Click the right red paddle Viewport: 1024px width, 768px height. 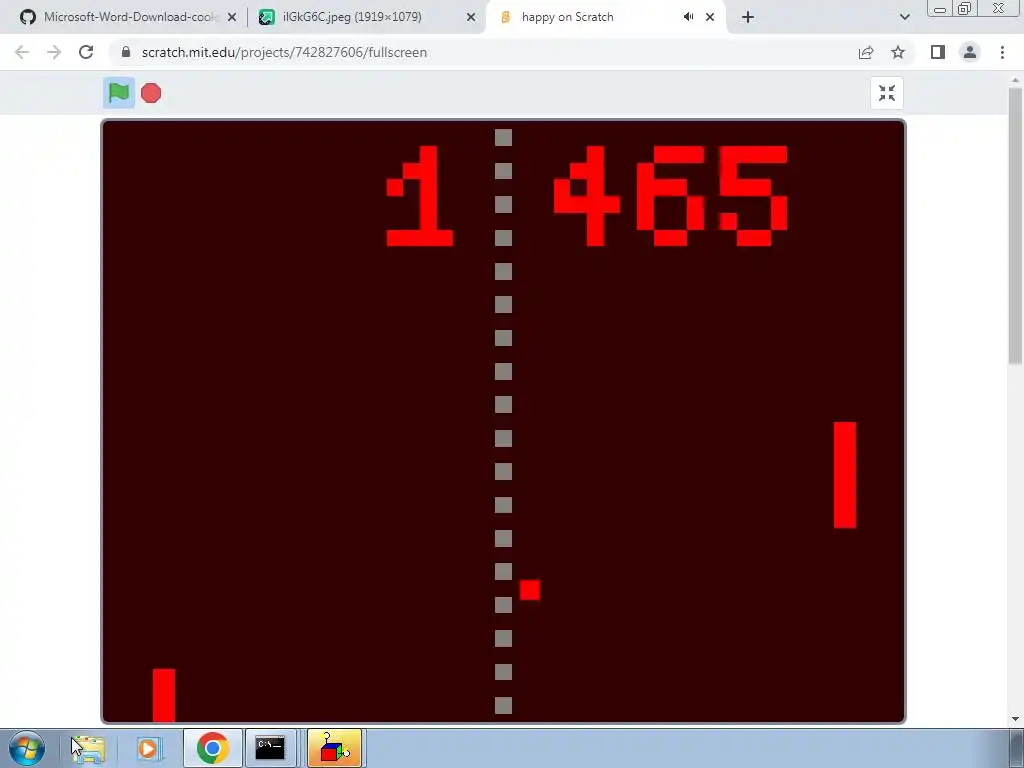tap(845, 475)
